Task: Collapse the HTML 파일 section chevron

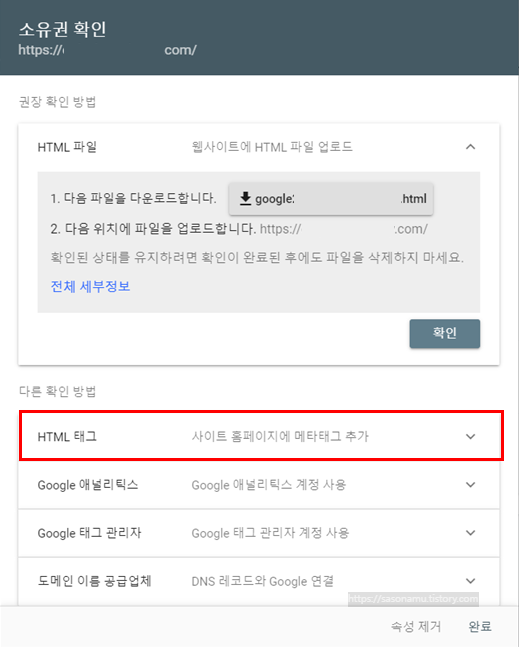Action: 470,147
